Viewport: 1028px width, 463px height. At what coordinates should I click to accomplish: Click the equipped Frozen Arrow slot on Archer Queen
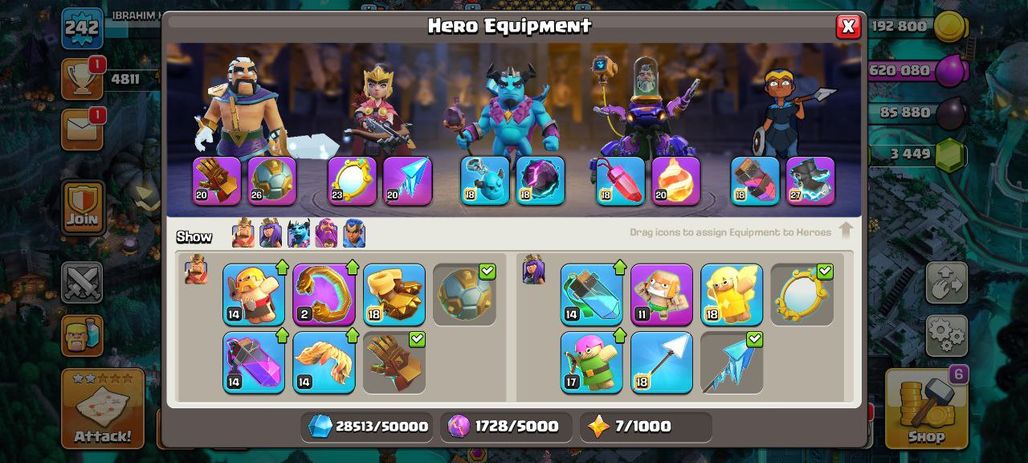click(x=407, y=181)
